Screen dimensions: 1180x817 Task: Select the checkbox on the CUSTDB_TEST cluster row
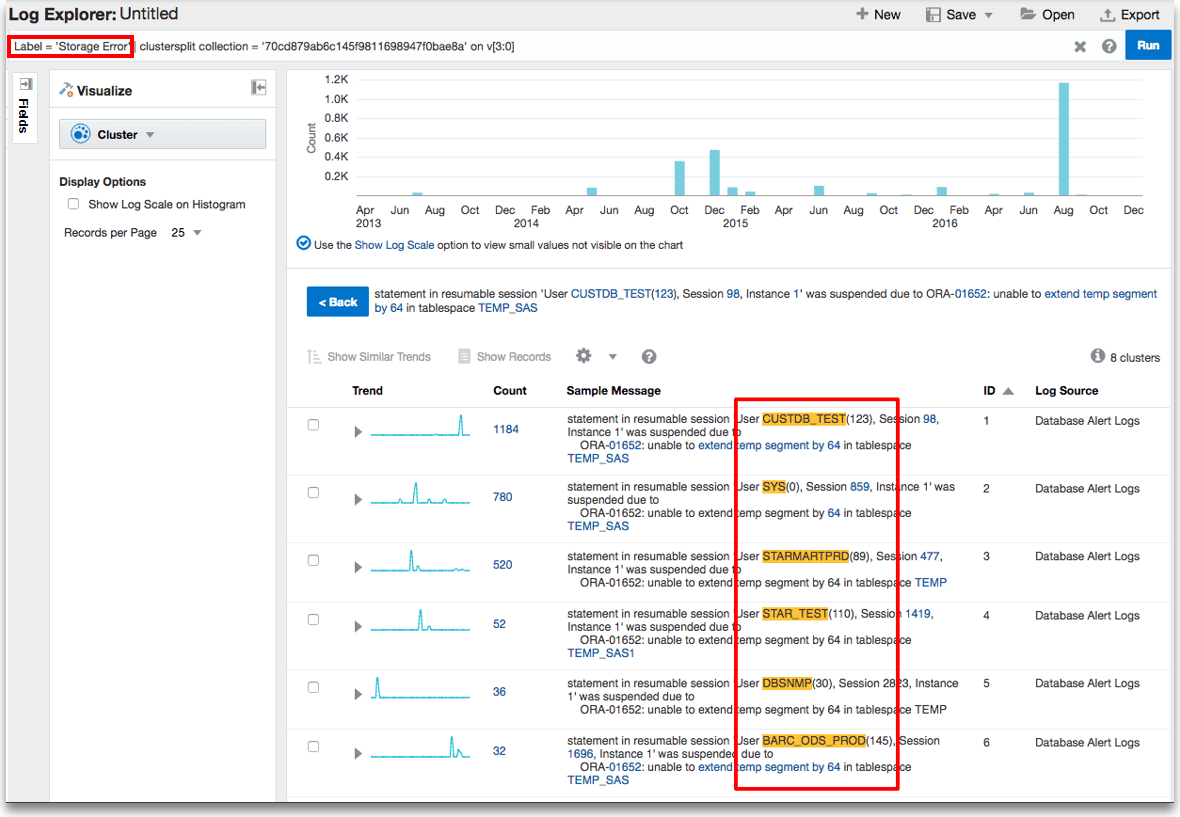(x=313, y=423)
